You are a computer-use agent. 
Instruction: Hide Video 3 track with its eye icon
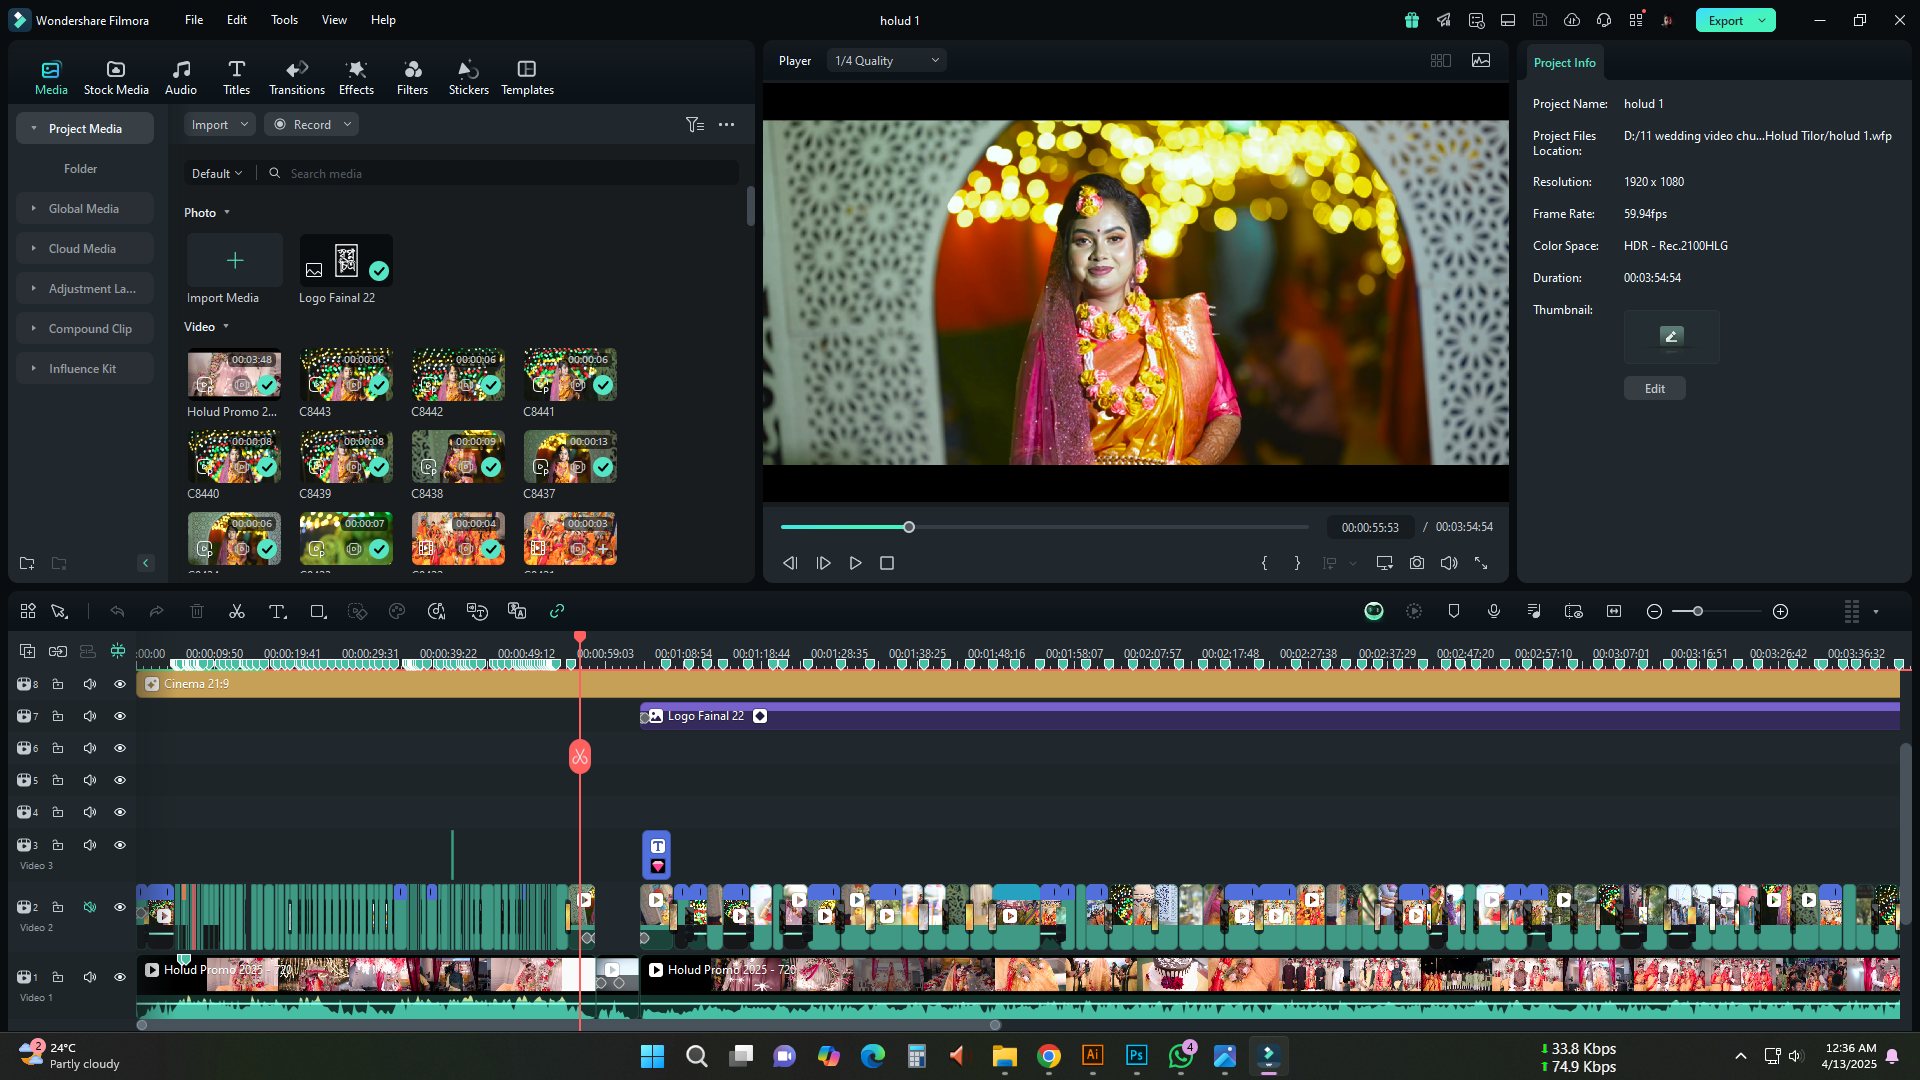click(120, 845)
